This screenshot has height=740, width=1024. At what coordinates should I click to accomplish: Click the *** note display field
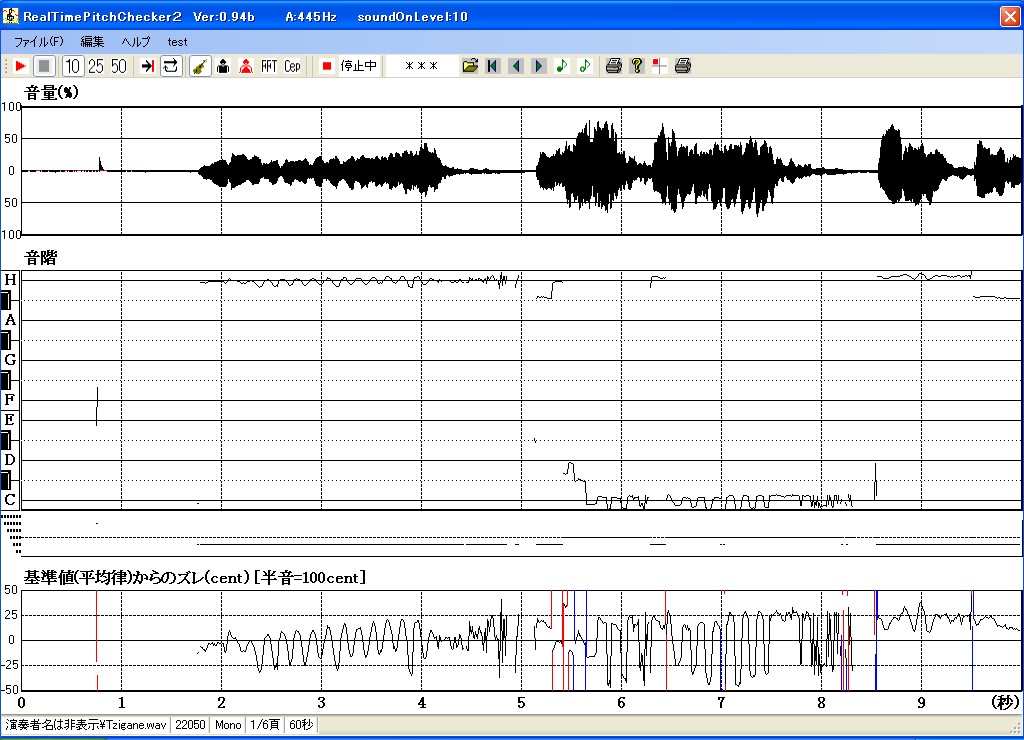pos(421,66)
